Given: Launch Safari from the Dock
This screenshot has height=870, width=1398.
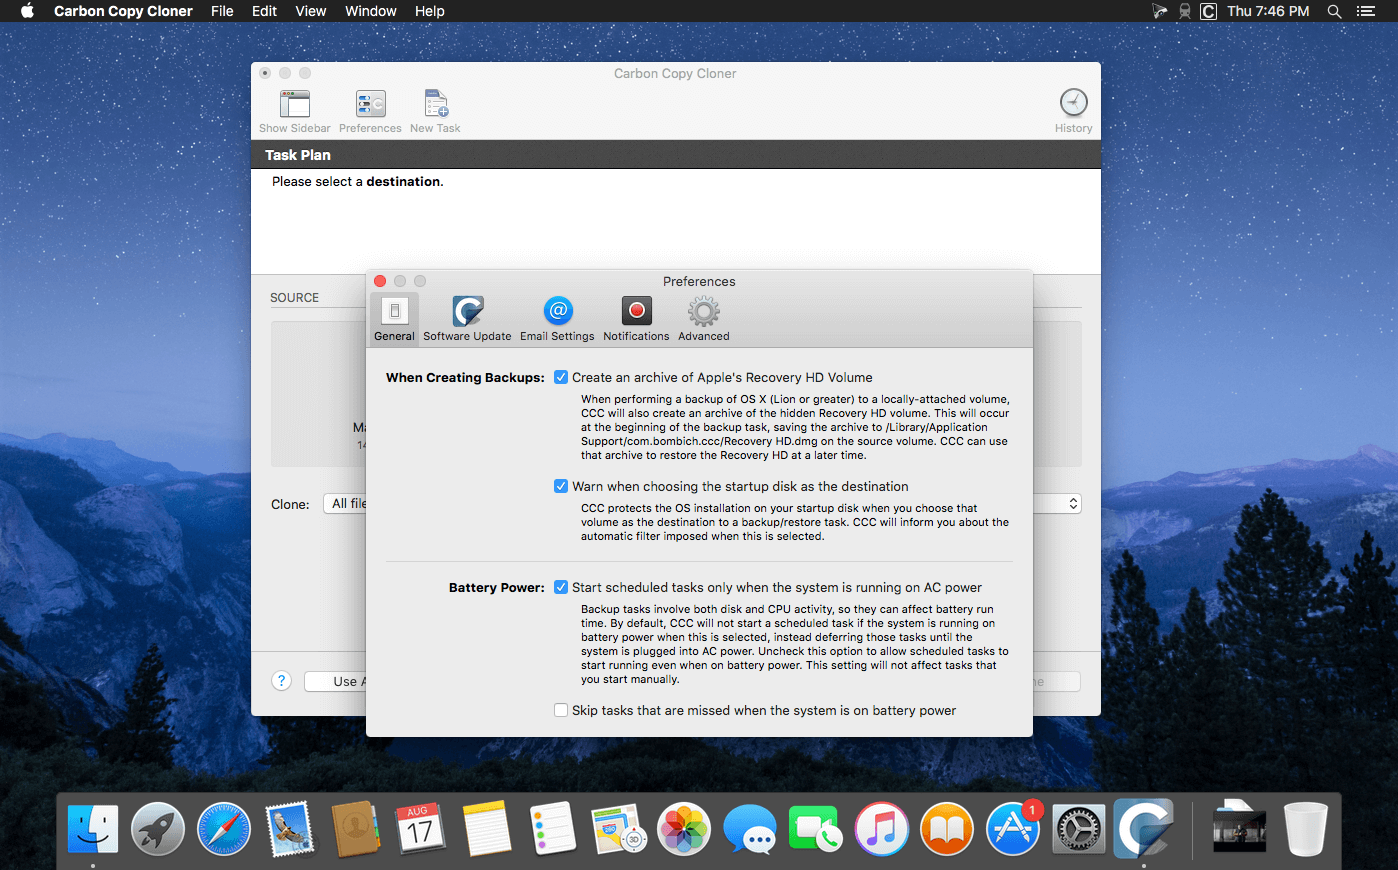Looking at the screenshot, I should (224, 829).
